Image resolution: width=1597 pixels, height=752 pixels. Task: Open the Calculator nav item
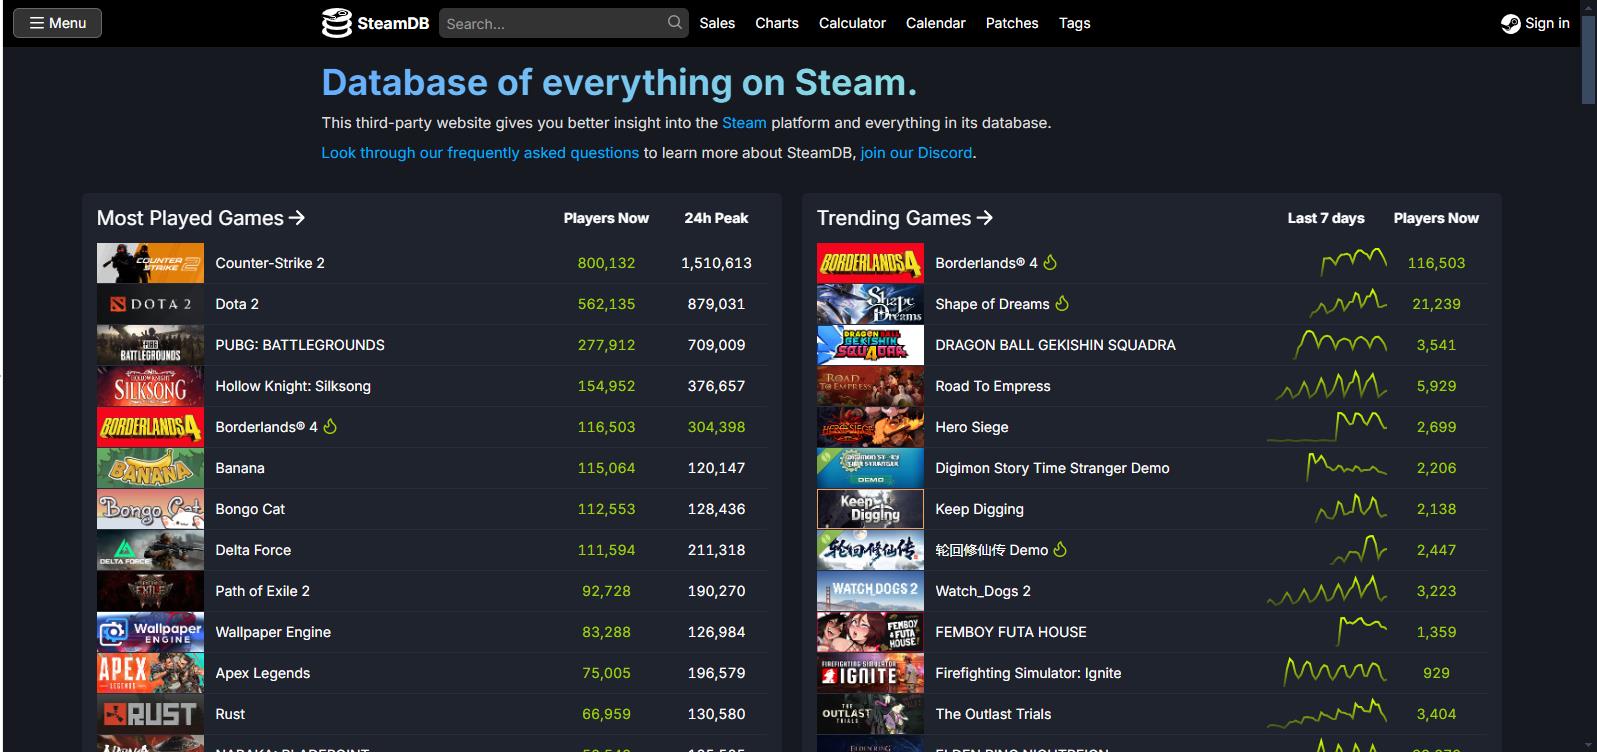point(852,23)
